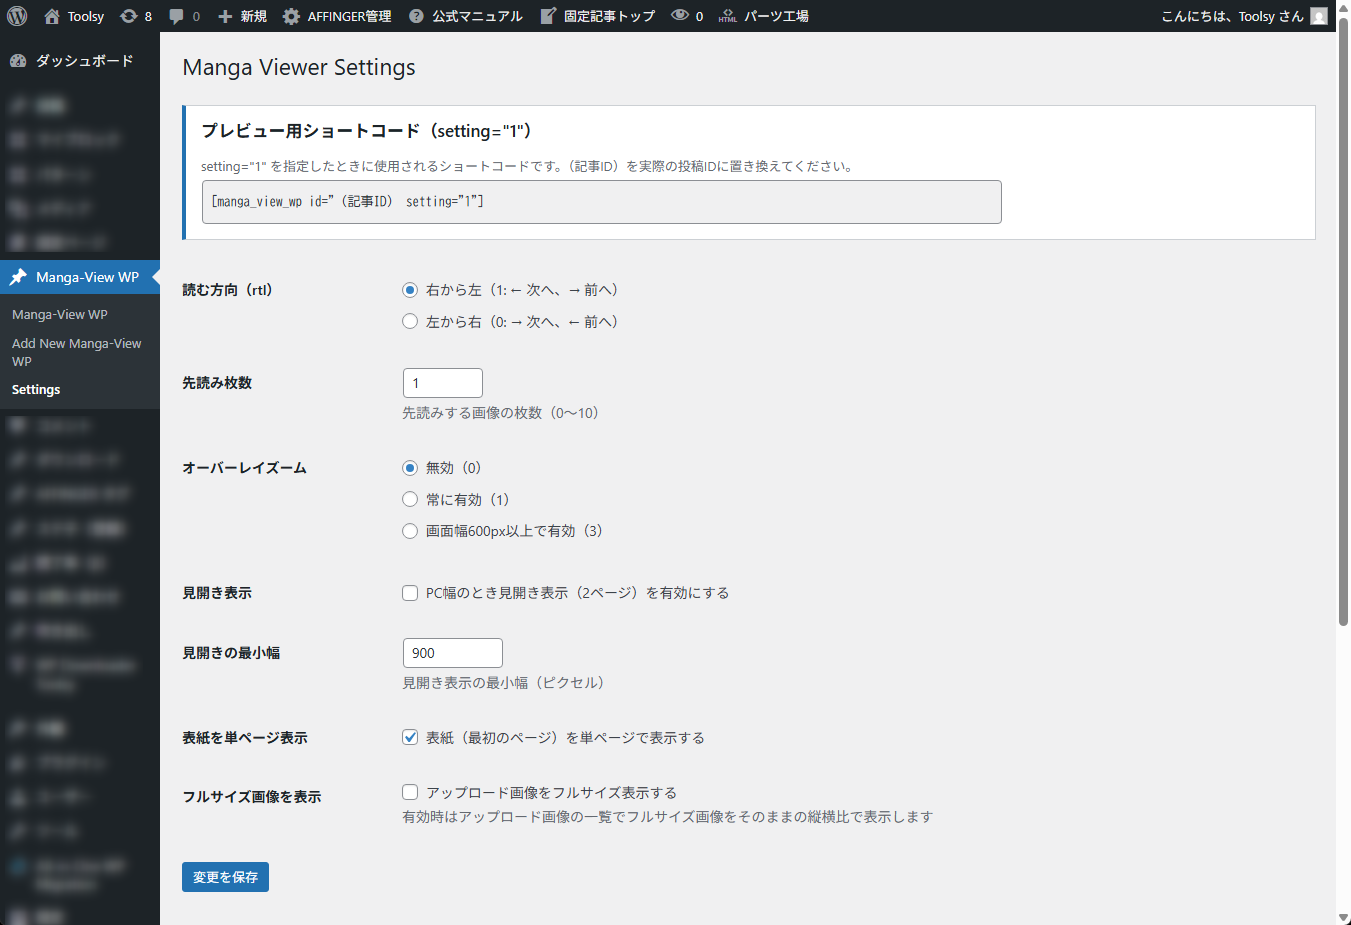The width and height of the screenshot is (1351, 925).
Task: Click the updates icon showing 8
Action: click(129, 16)
